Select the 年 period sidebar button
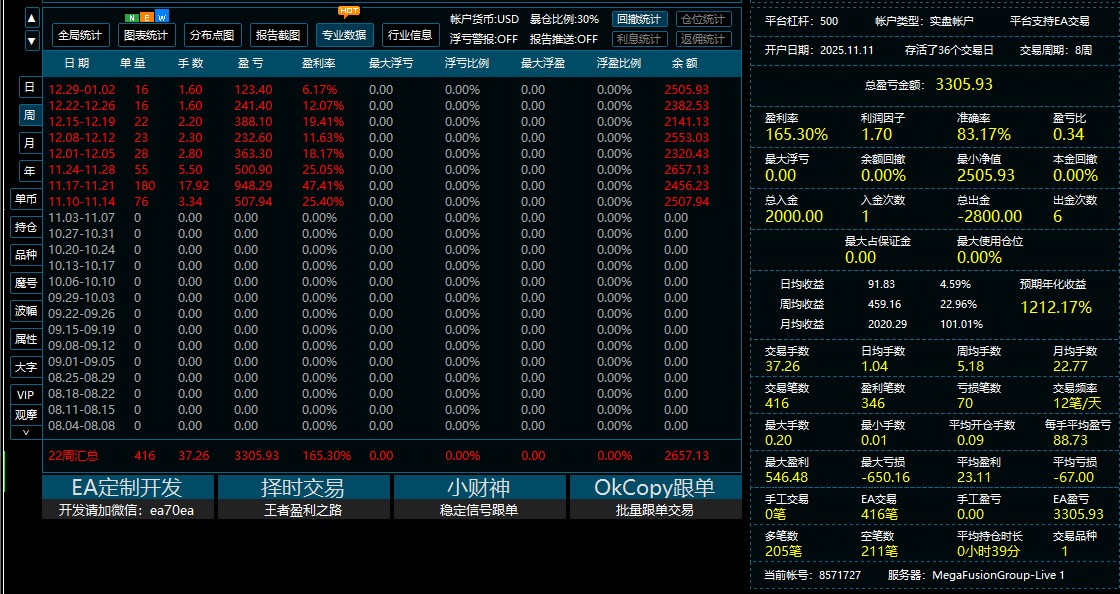 pyautogui.click(x=29, y=171)
